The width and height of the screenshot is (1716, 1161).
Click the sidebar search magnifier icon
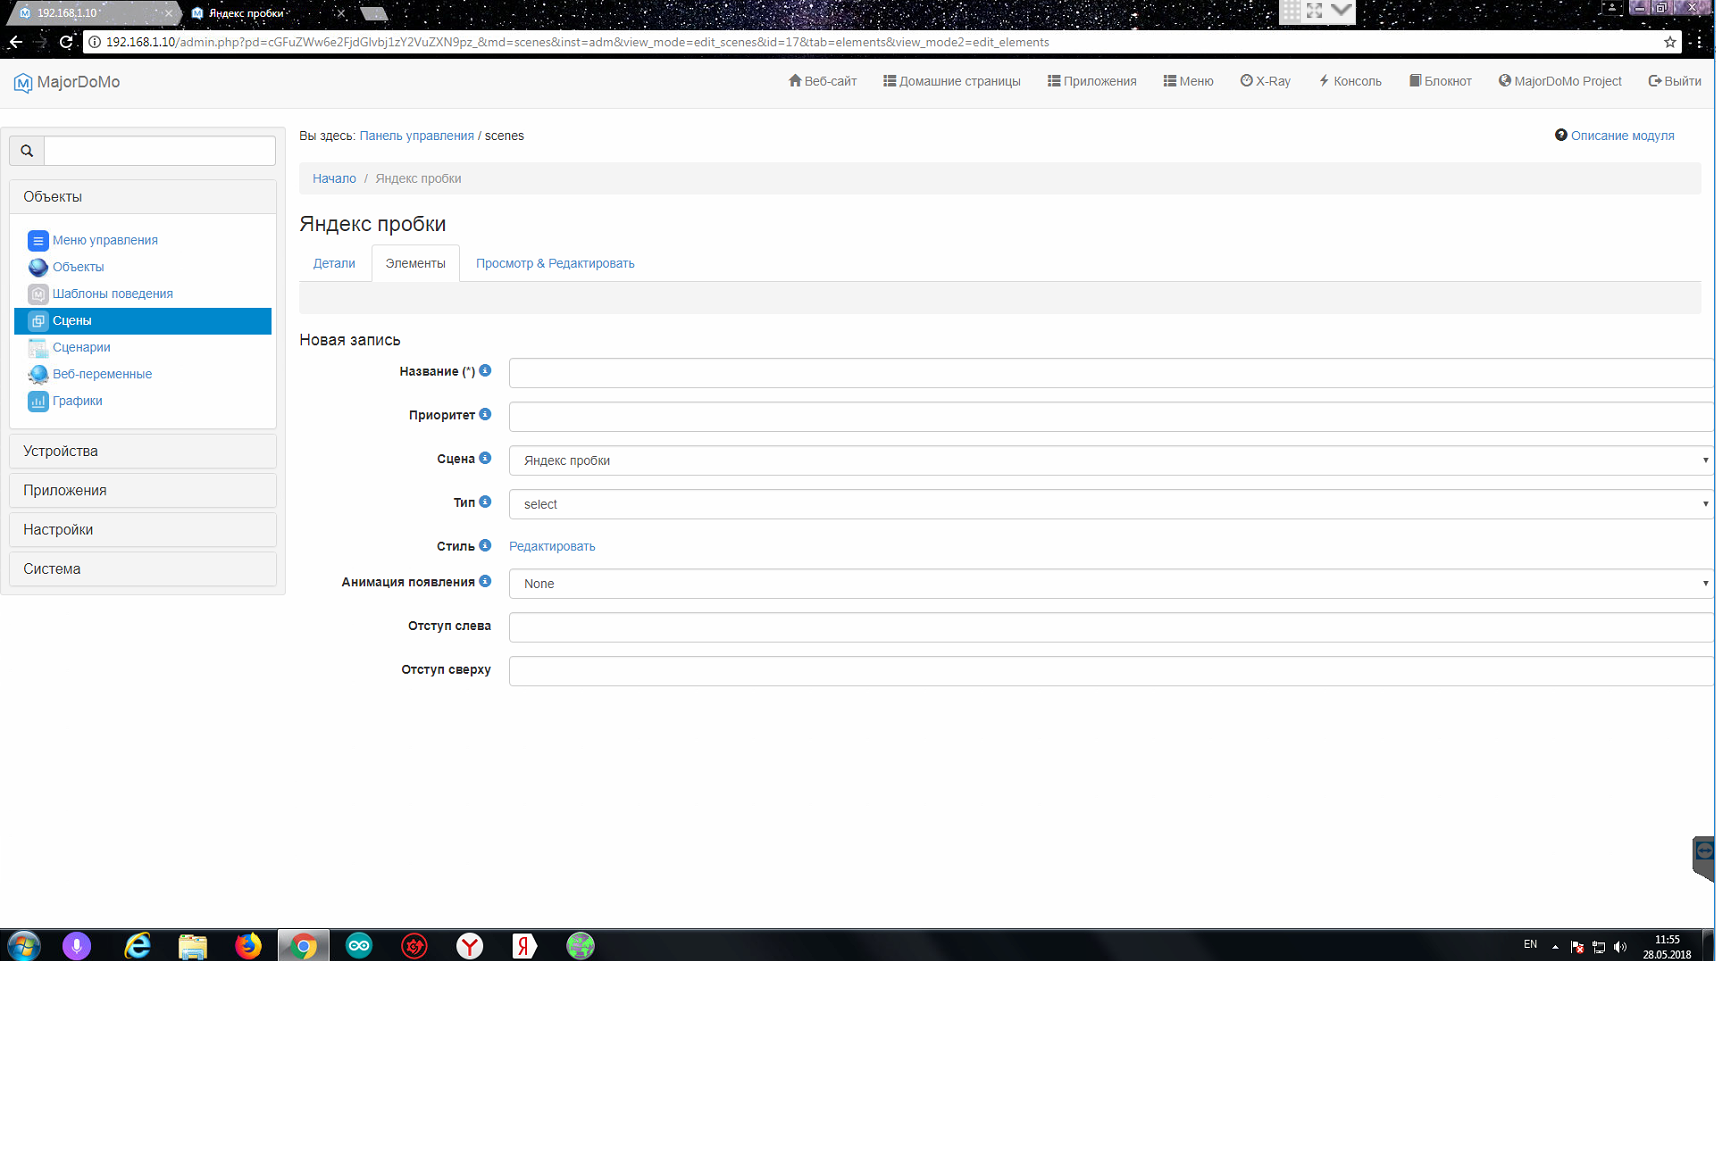pos(27,151)
